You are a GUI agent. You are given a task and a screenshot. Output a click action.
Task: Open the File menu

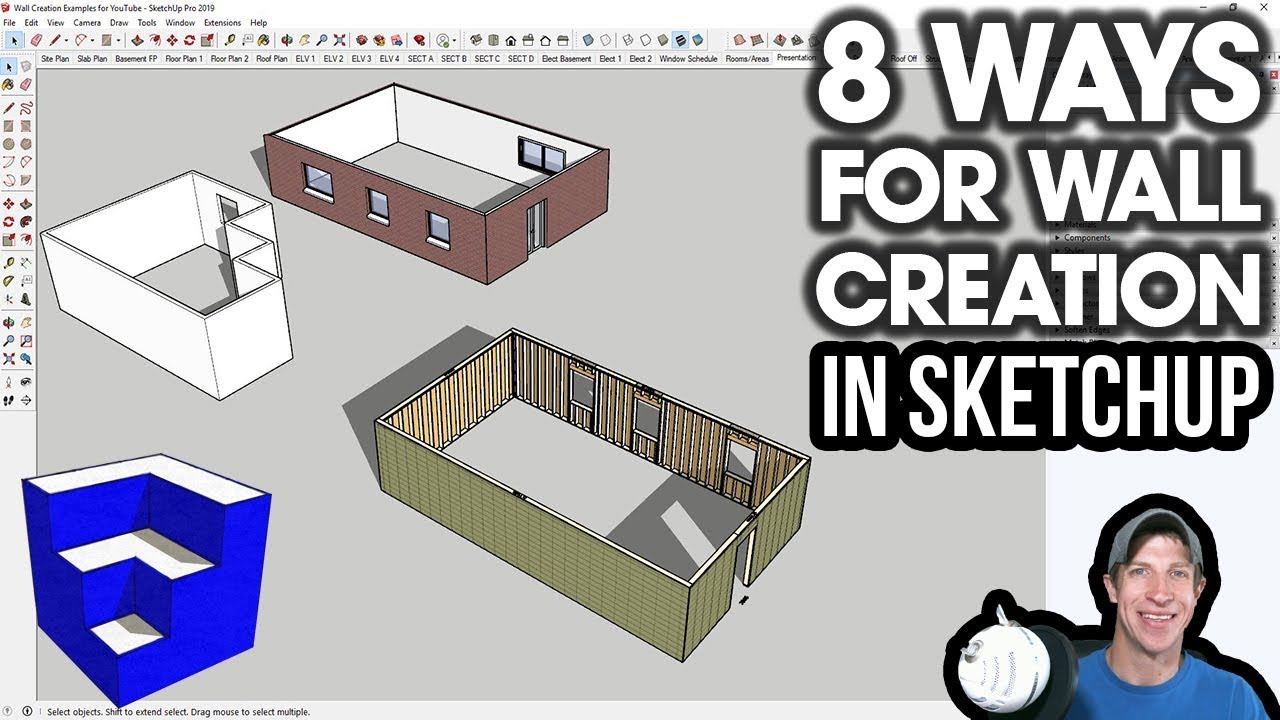(x=9, y=22)
